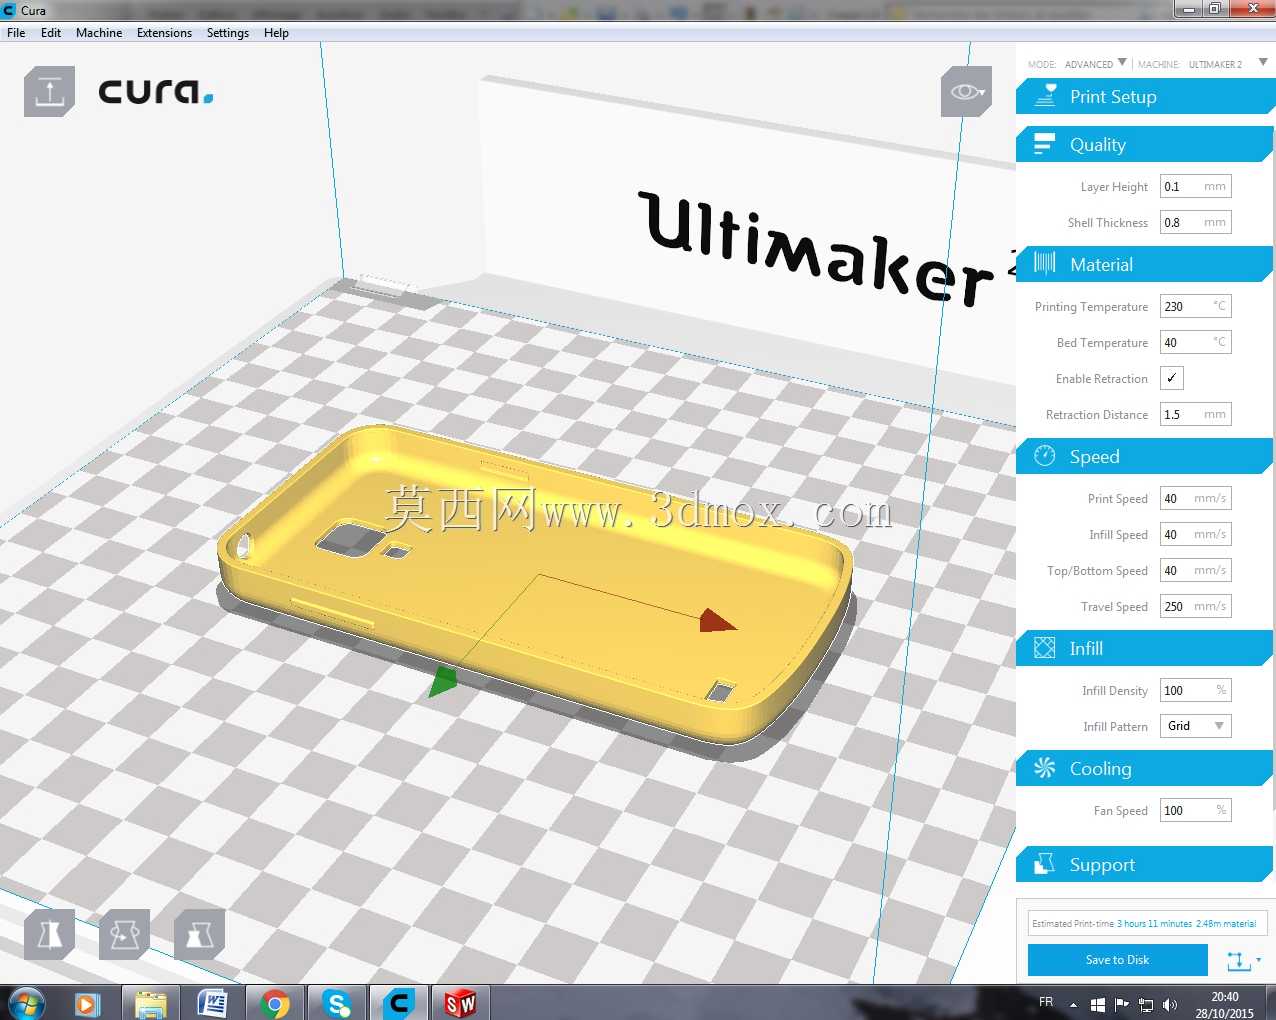Open the Extensions menu
The width and height of the screenshot is (1276, 1020).
click(164, 32)
